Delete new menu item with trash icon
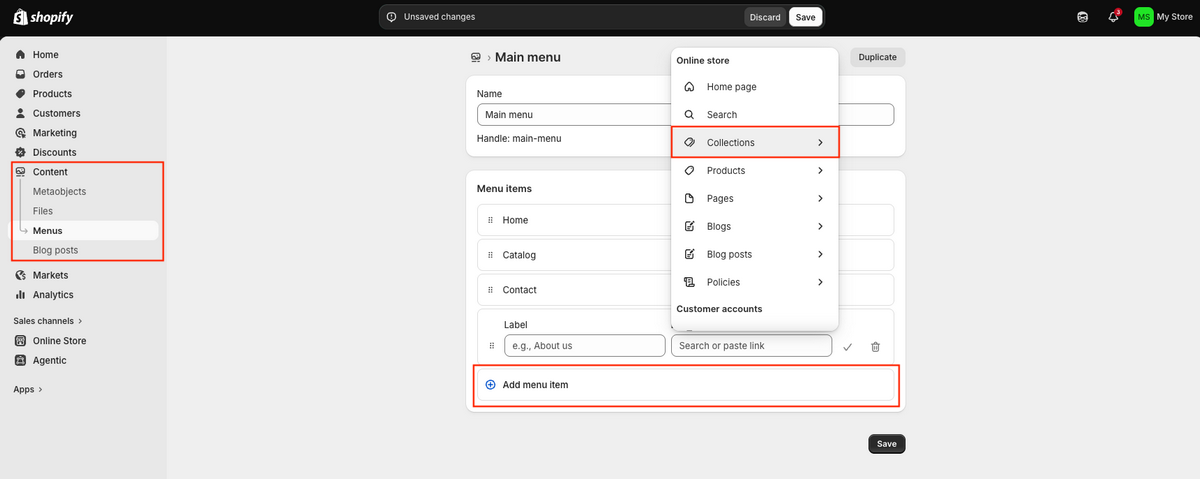 click(875, 347)
